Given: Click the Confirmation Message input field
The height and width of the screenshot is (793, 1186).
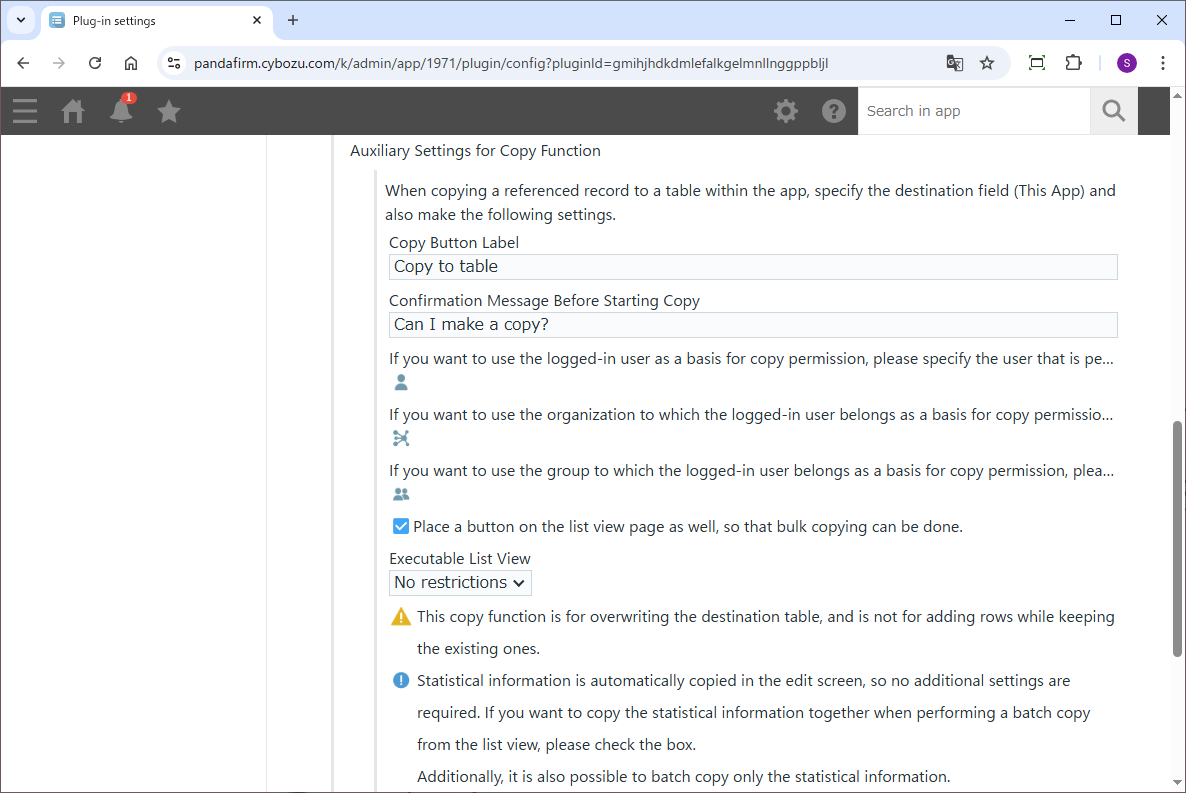Looking at the screenshot, I should click(x=752, y=325).
